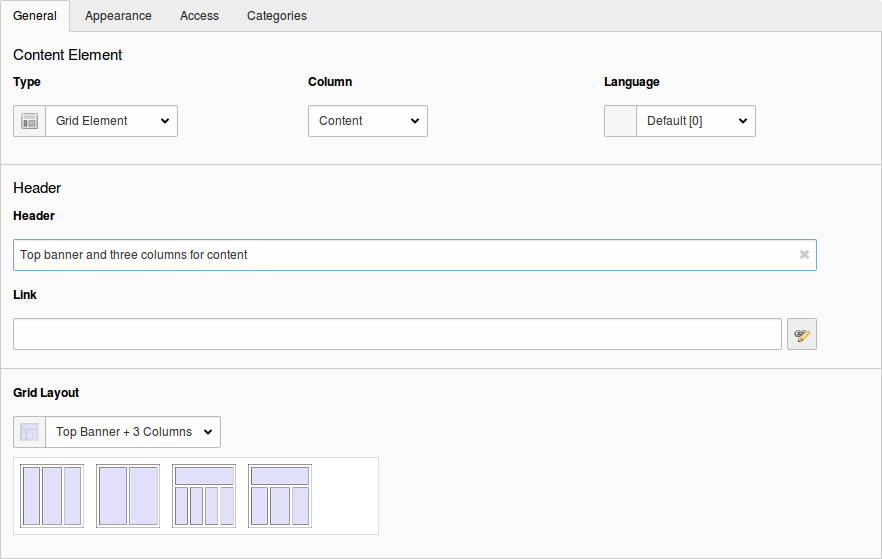Click the empty language flag box
Image resolution: width=882 pixels, height=559 pixels.
click(x=620, y=121)
